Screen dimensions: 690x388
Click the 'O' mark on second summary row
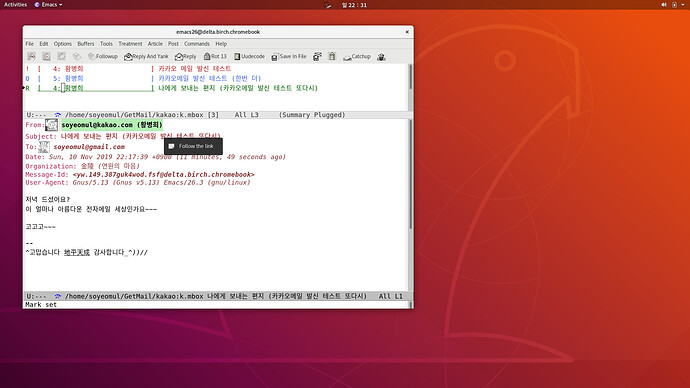pos(27,78)
